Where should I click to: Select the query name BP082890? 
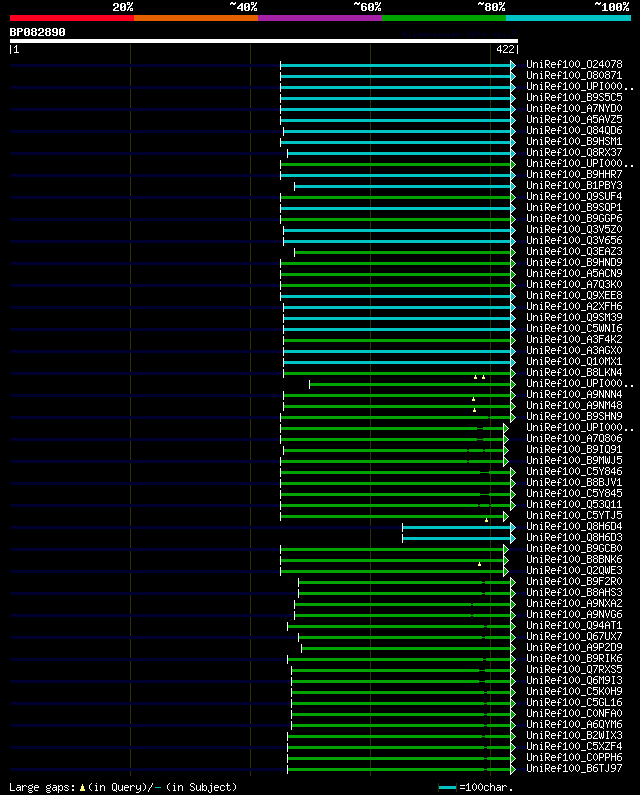coord(38,32)
